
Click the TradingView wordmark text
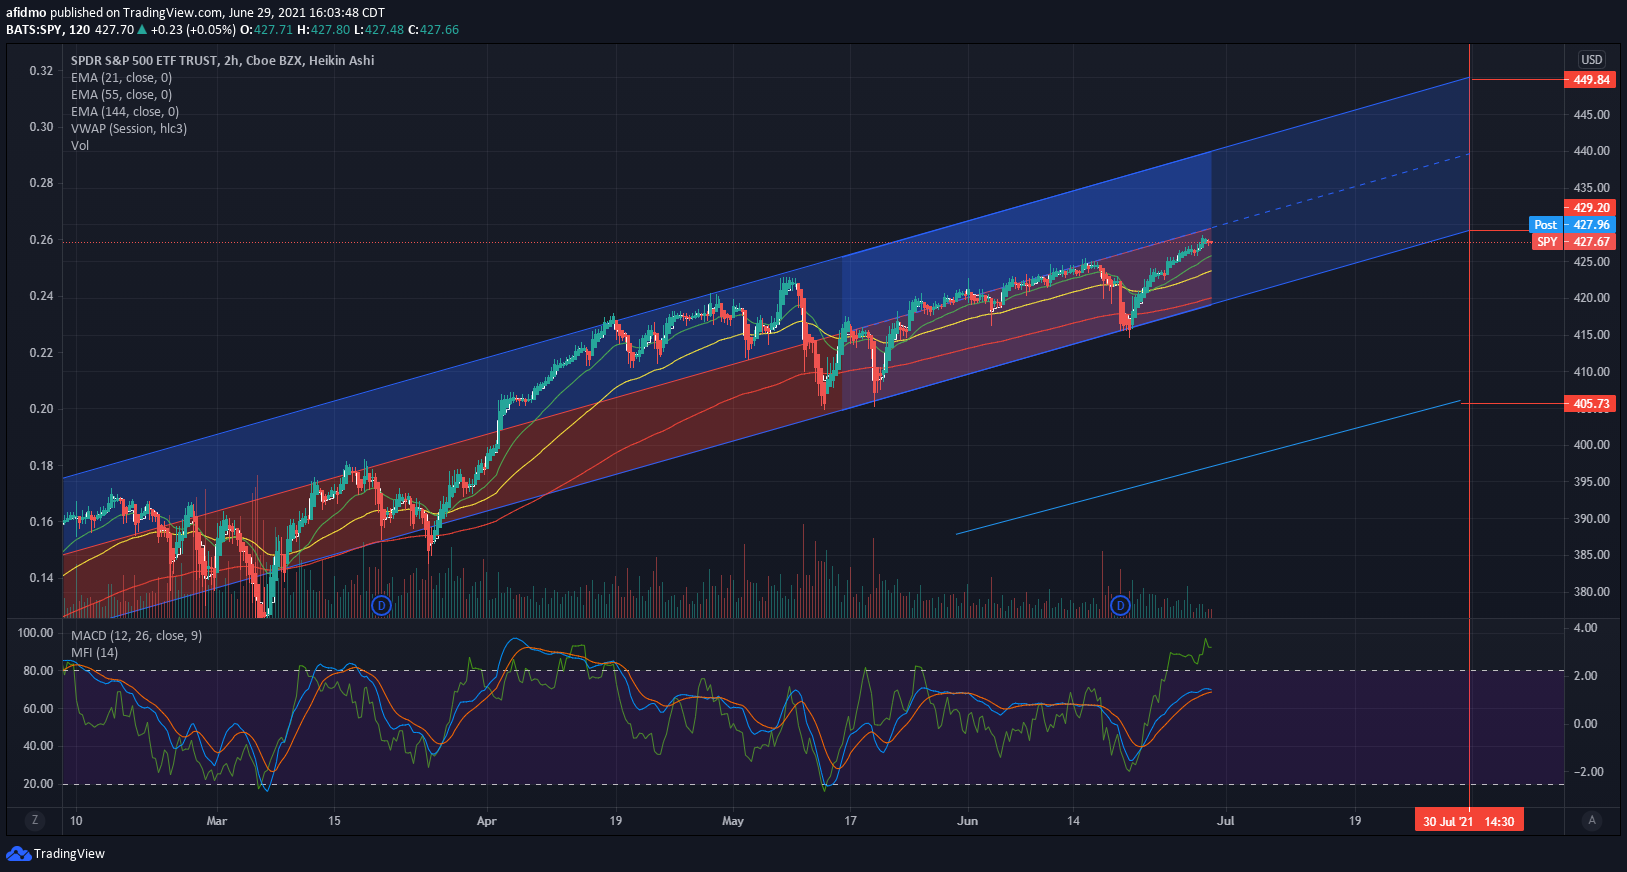click(69, 853)
